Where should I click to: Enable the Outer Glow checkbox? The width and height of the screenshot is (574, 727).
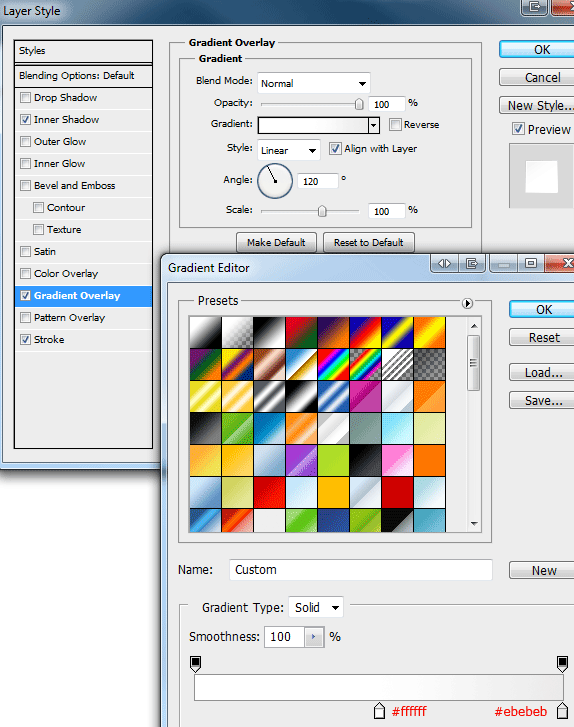[26, 141]
